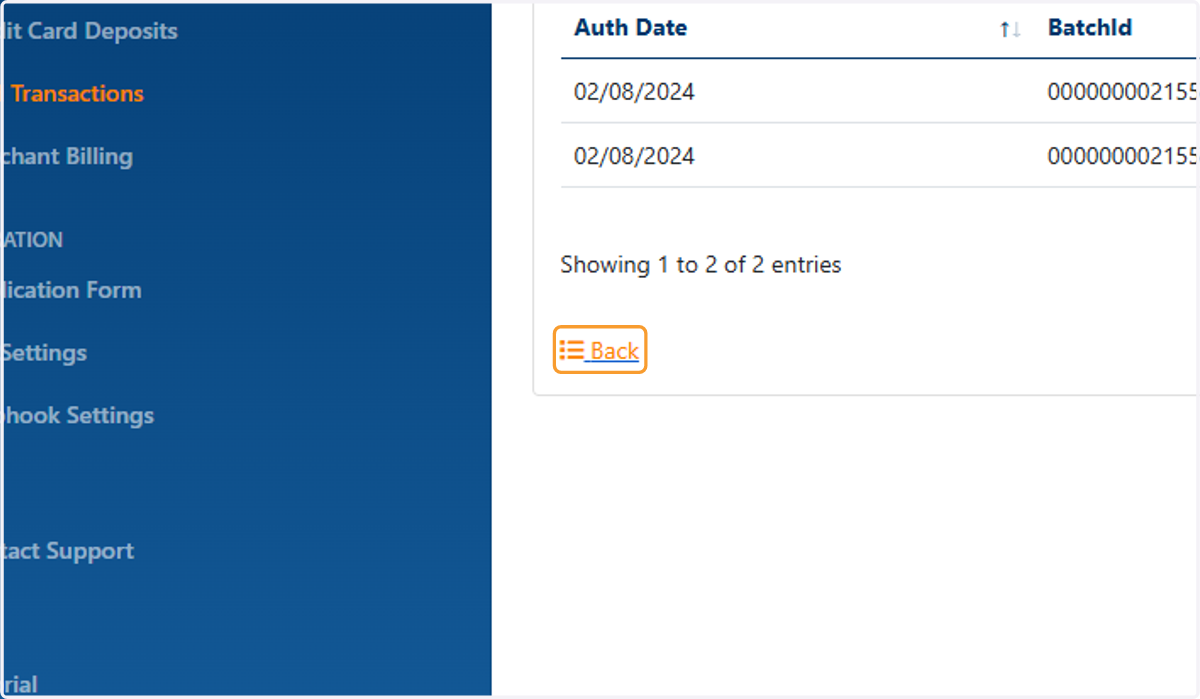This screenshot has width=1200, height=699.
Task: Click second row's 02/08/2024 auth date
Action: click(634, 156)
